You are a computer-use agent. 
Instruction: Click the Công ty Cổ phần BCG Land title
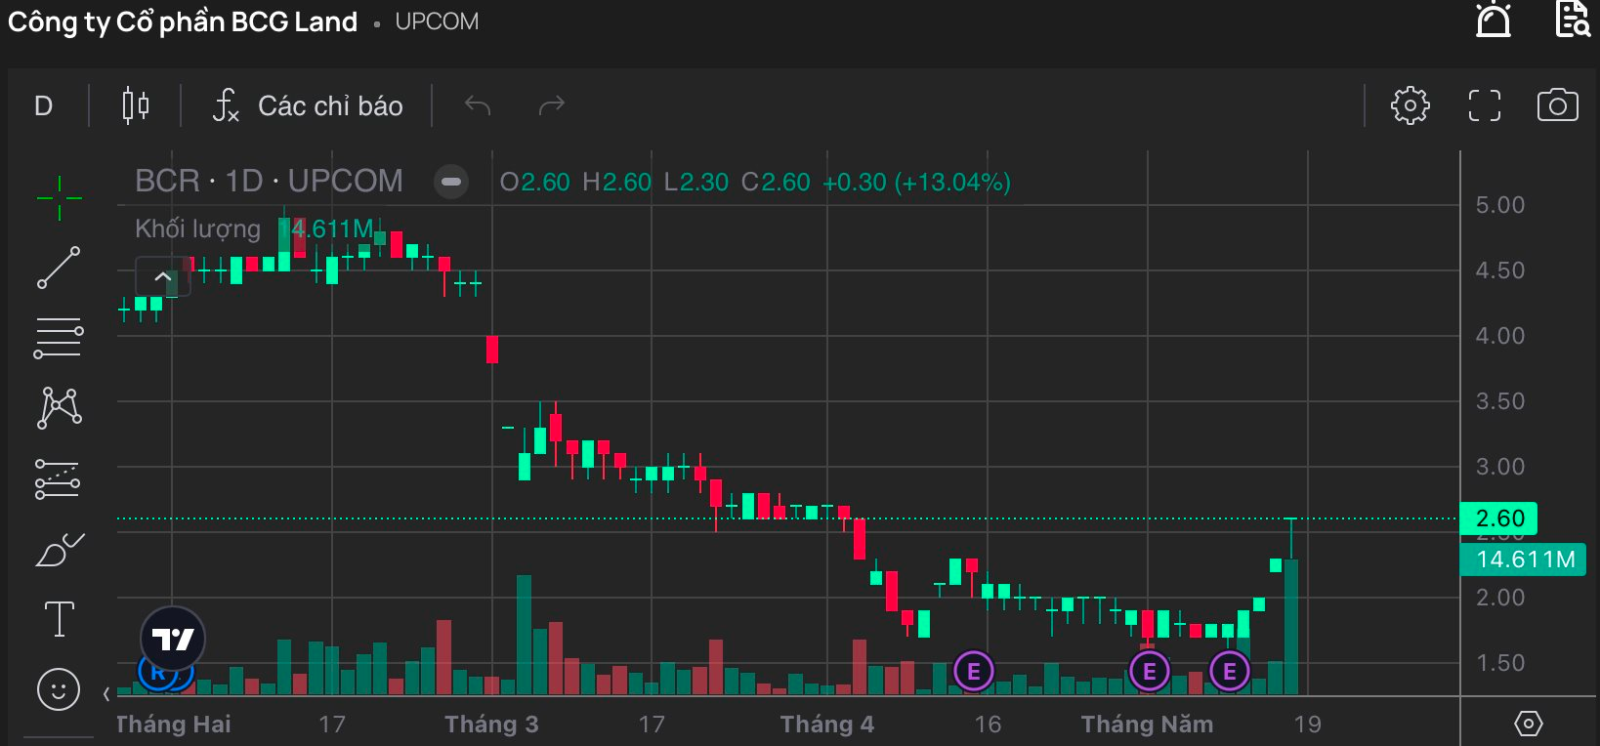point(183,22)
